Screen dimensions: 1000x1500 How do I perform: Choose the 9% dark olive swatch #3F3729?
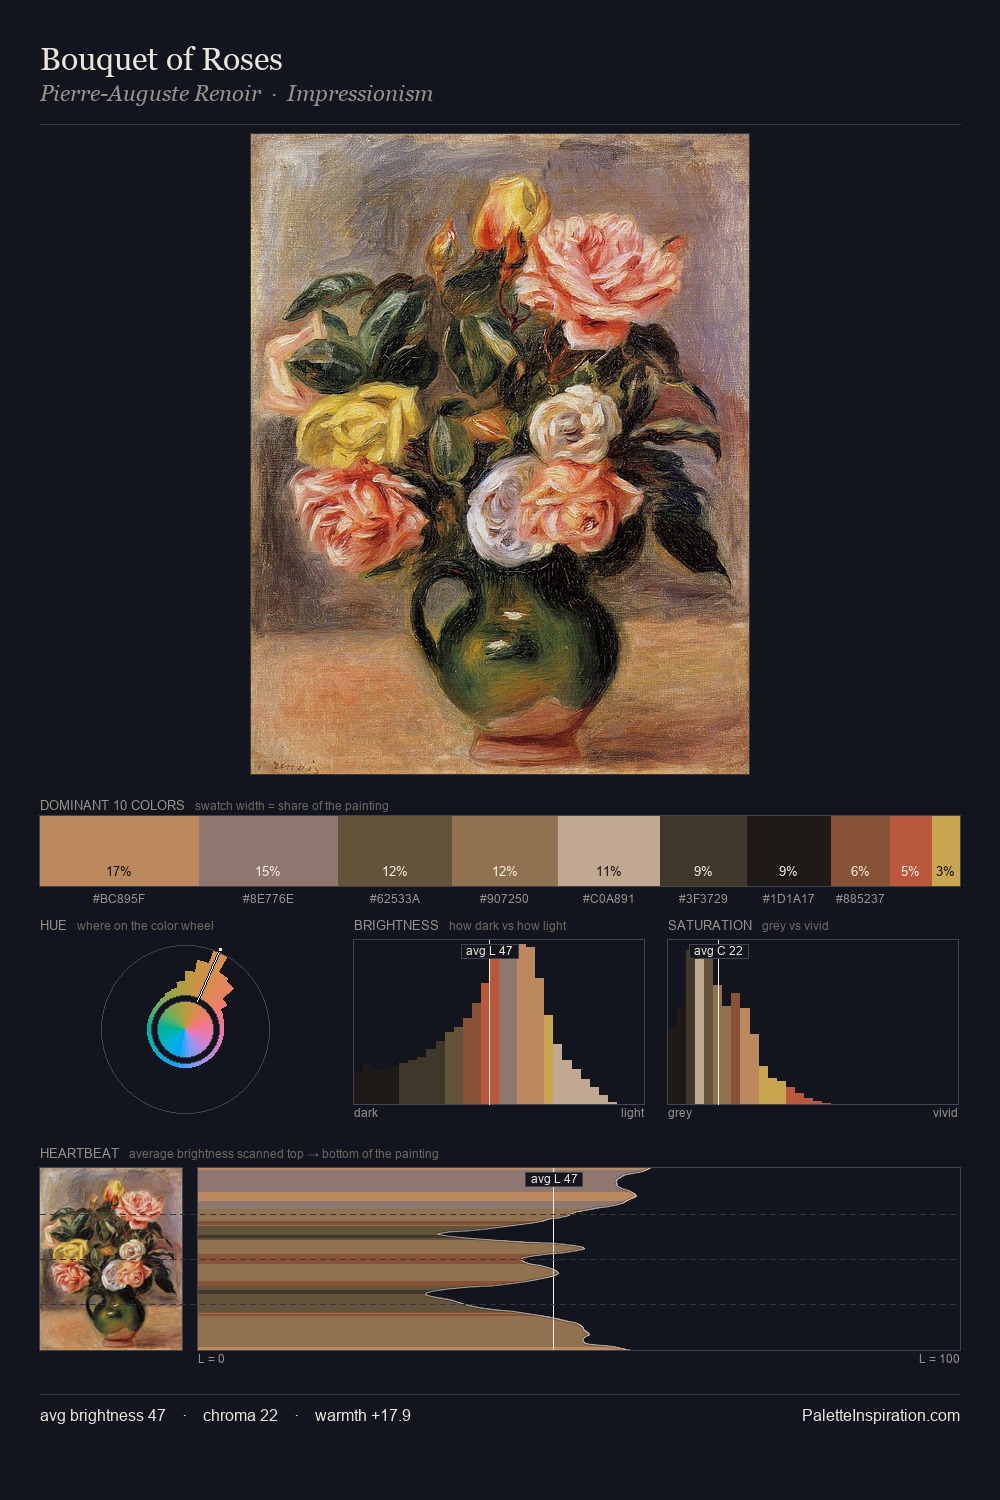click(703, 851)
